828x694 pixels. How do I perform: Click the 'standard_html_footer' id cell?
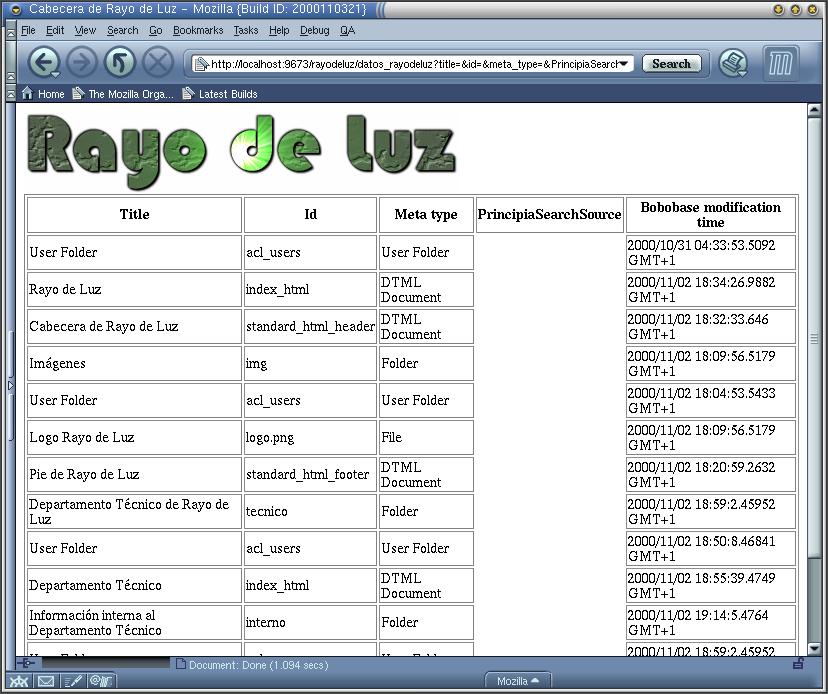pos(310,474)
